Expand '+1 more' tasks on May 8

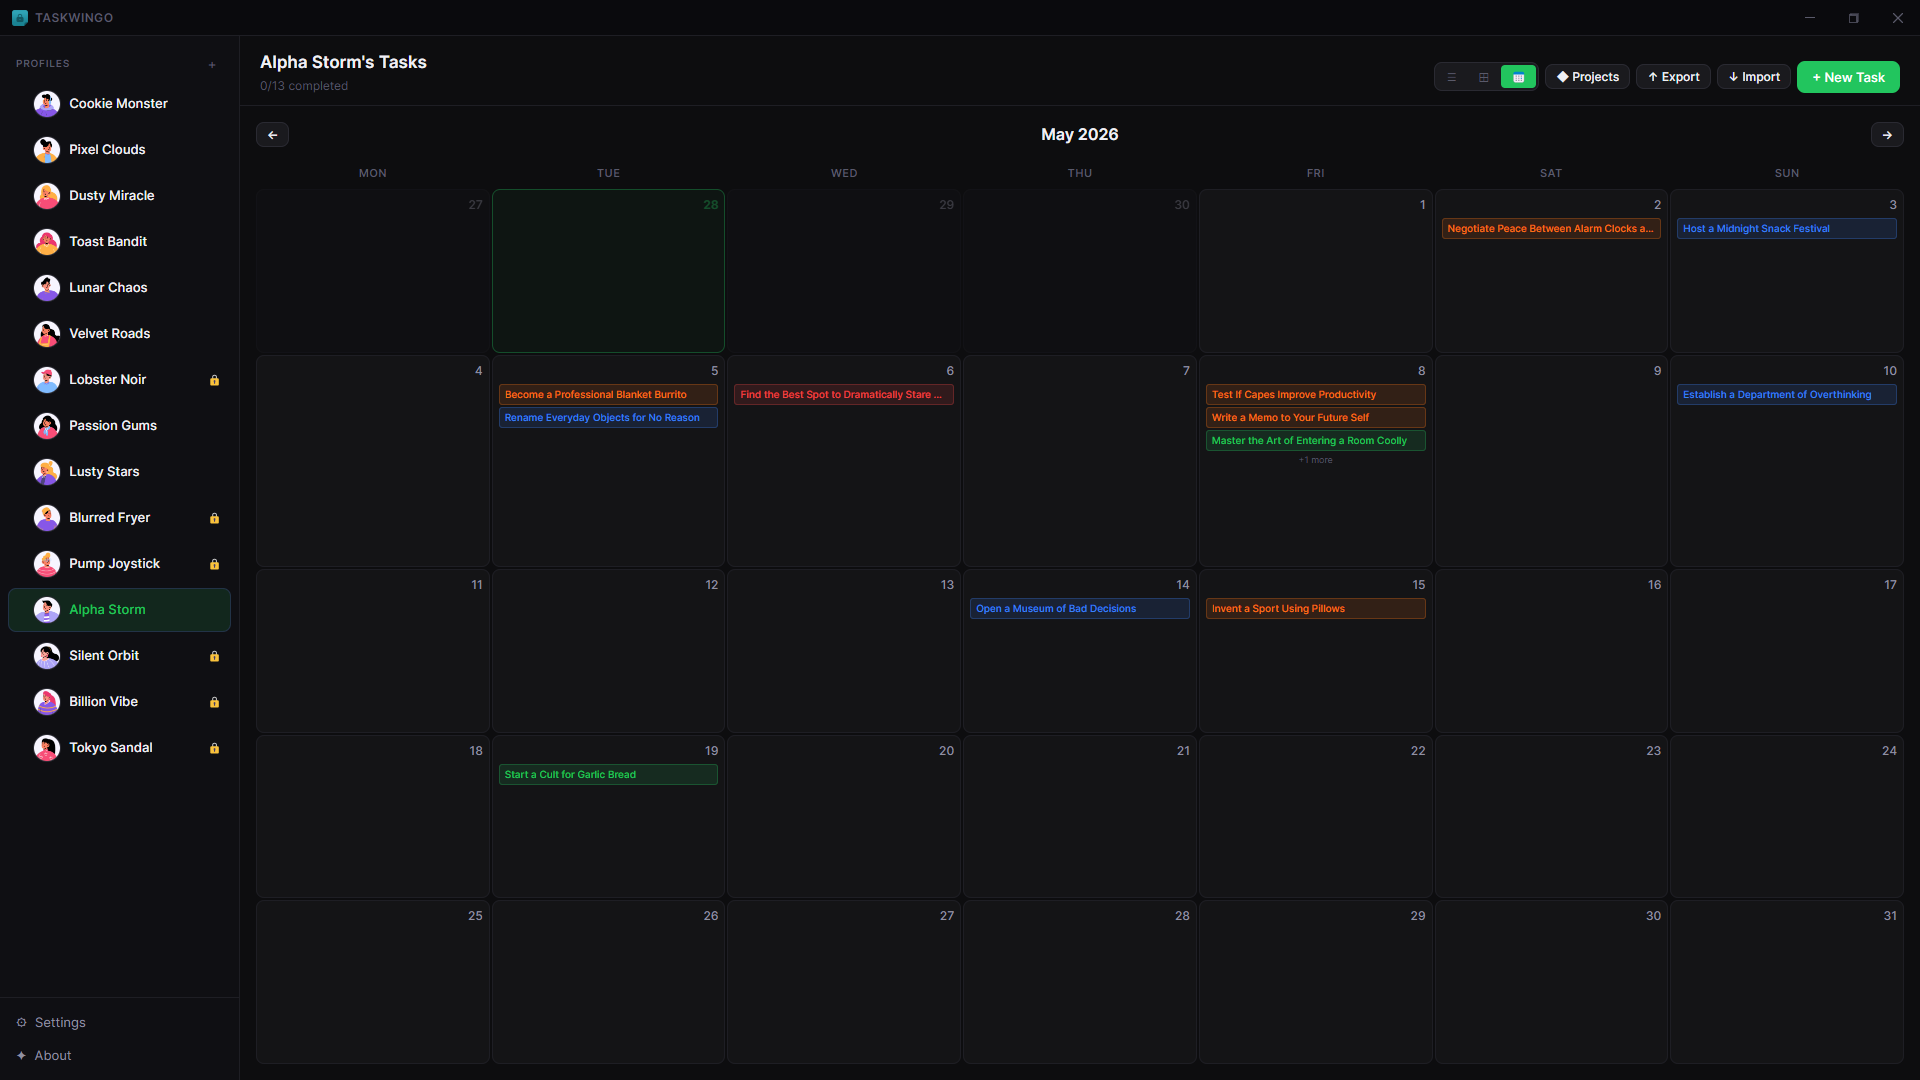(1315, 460)
